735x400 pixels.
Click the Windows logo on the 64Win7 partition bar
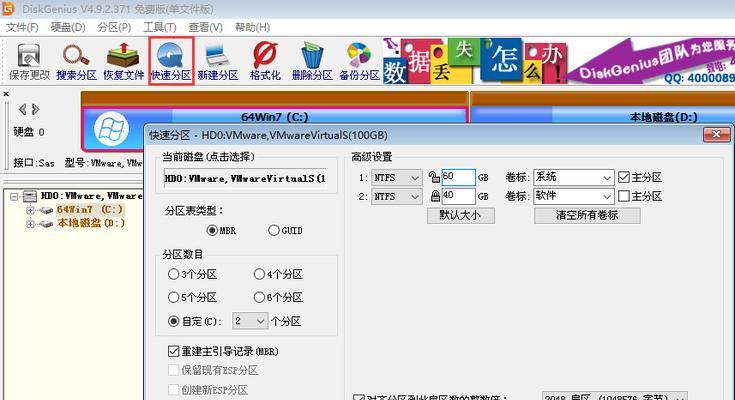click(x=111, y=129)
